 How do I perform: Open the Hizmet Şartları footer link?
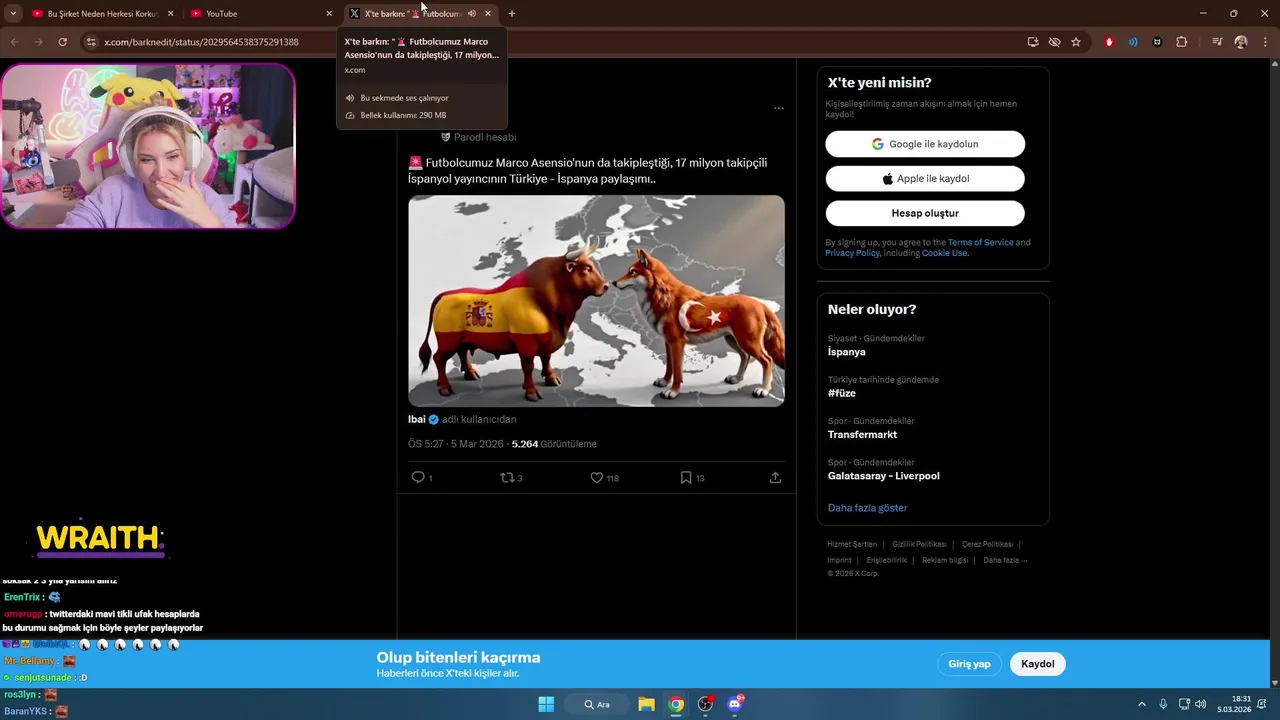pos(852,544)
